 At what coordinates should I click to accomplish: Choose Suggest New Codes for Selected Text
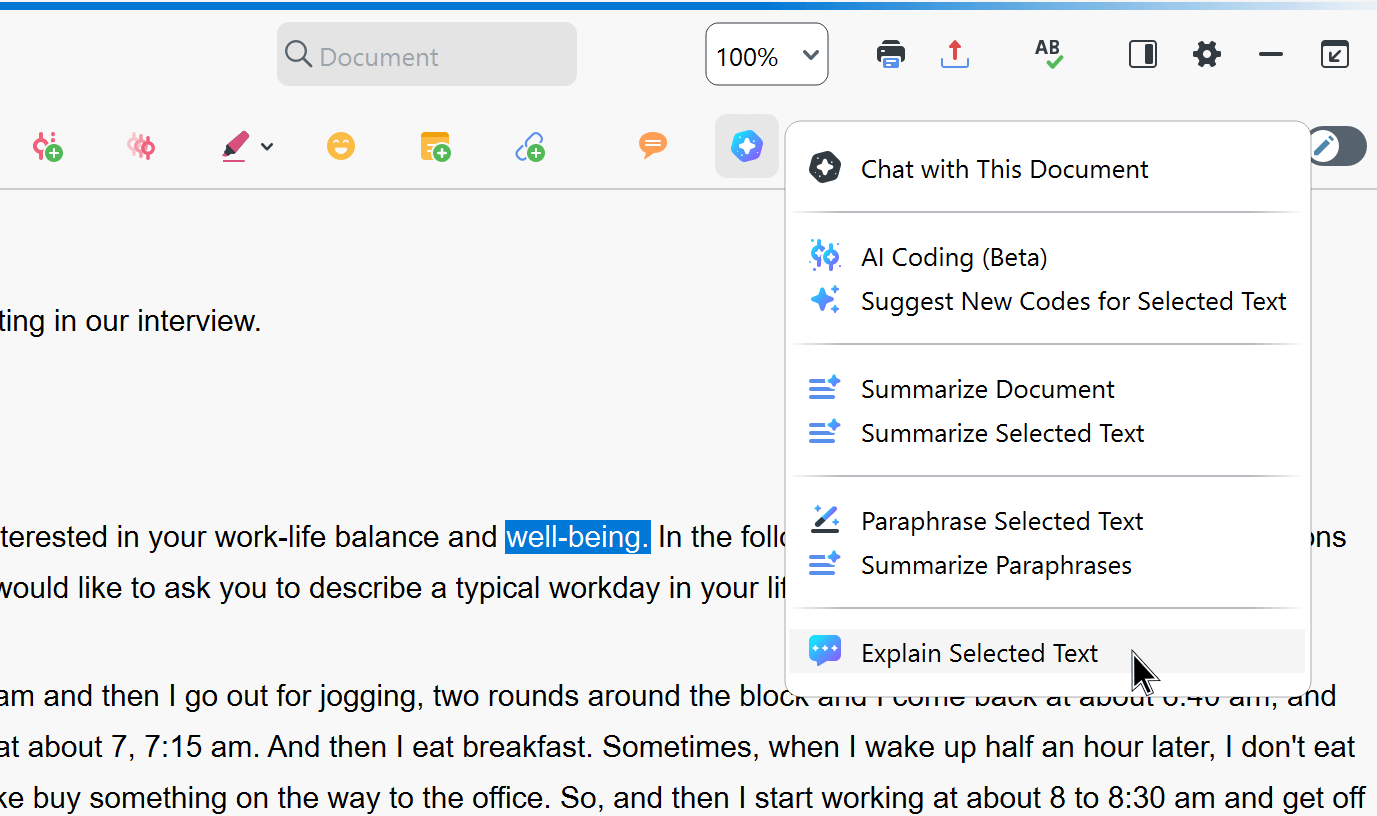1073,300
